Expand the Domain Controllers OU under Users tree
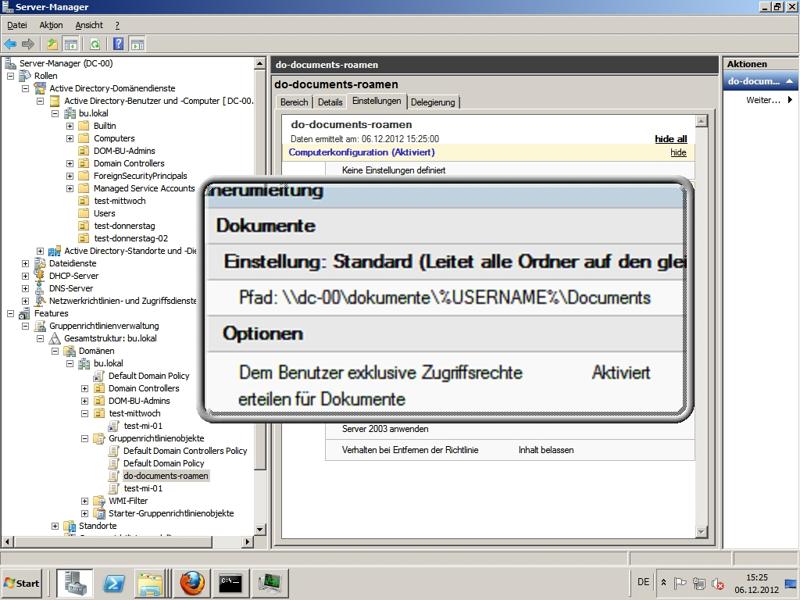800x600 pixels. click(x=70, y=163)
